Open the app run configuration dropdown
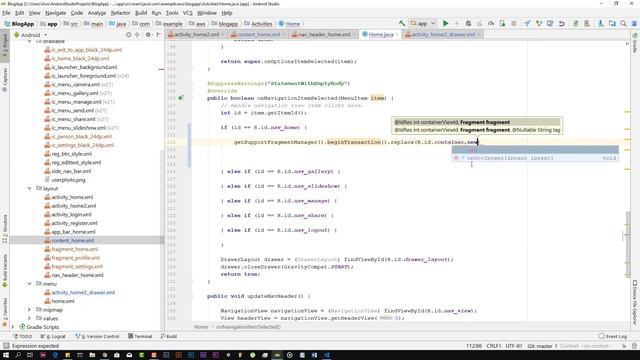The height and width of the screenshot is (360, 640). (423, 24)
